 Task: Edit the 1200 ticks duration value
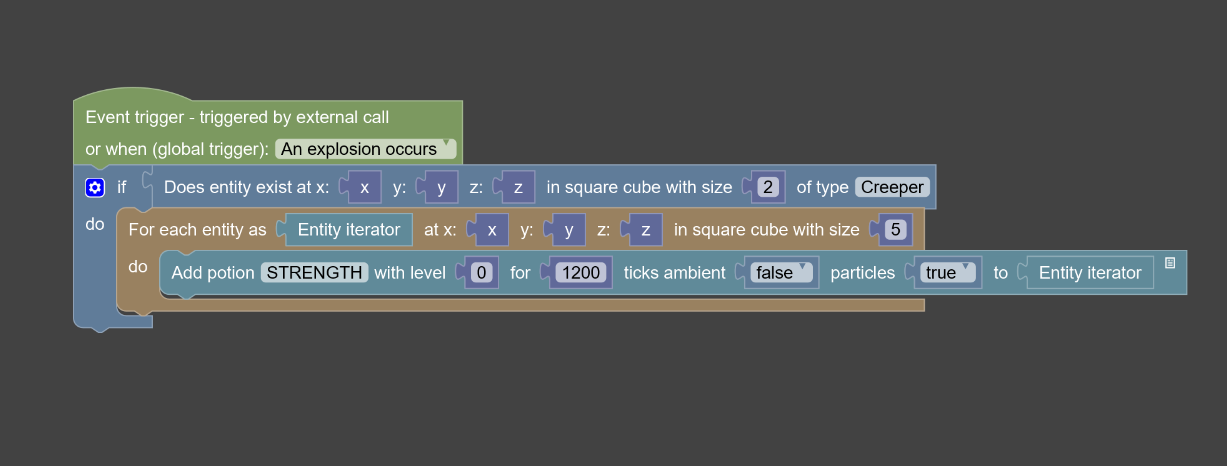pos(581,273)
